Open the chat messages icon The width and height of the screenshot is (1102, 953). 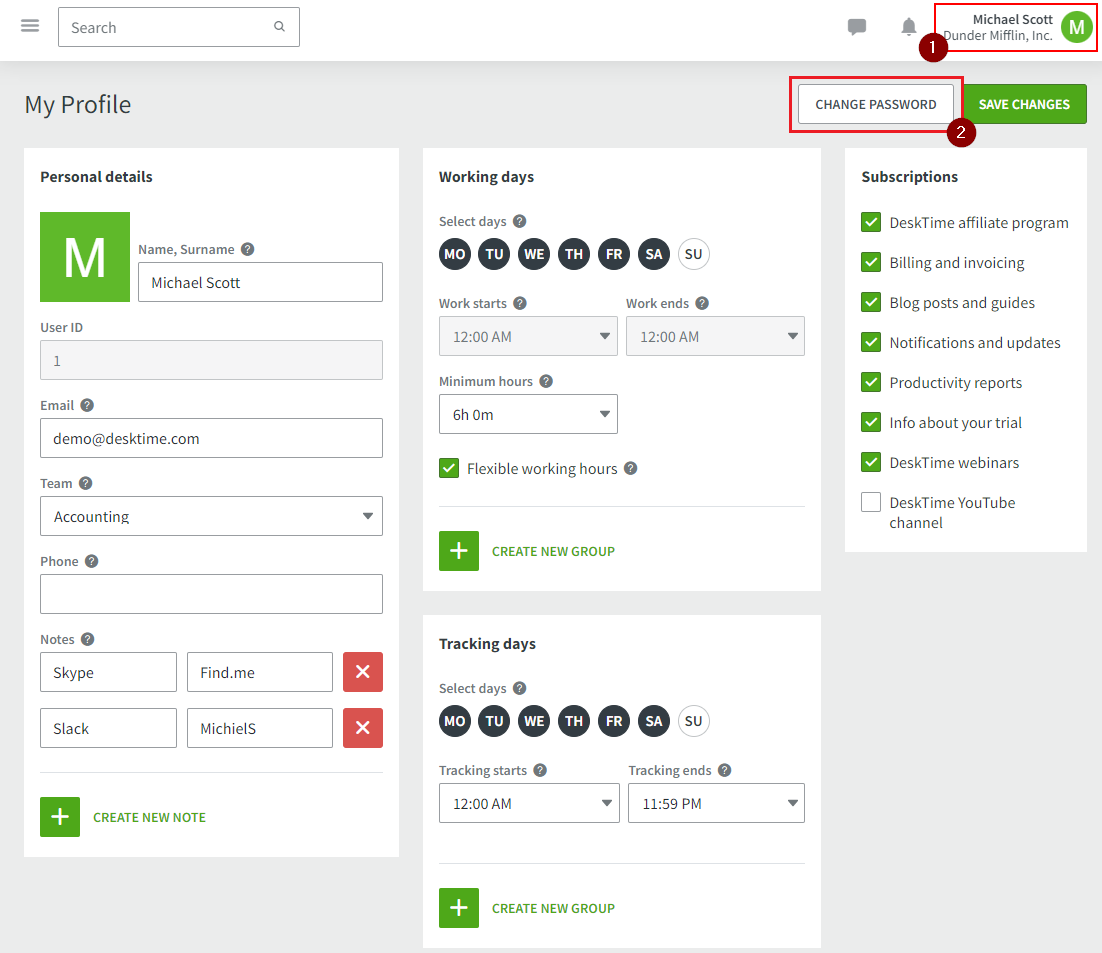[857, 27]
